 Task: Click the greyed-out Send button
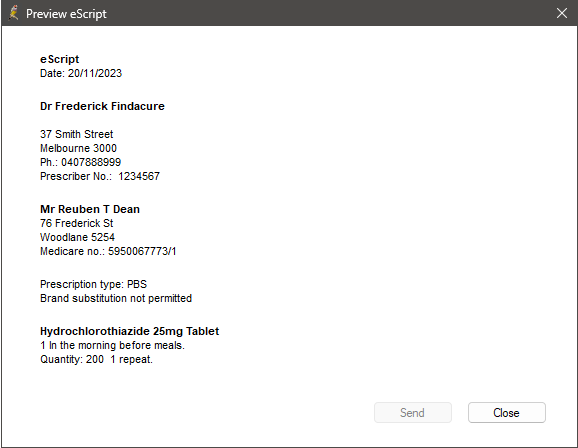[412, 412]
